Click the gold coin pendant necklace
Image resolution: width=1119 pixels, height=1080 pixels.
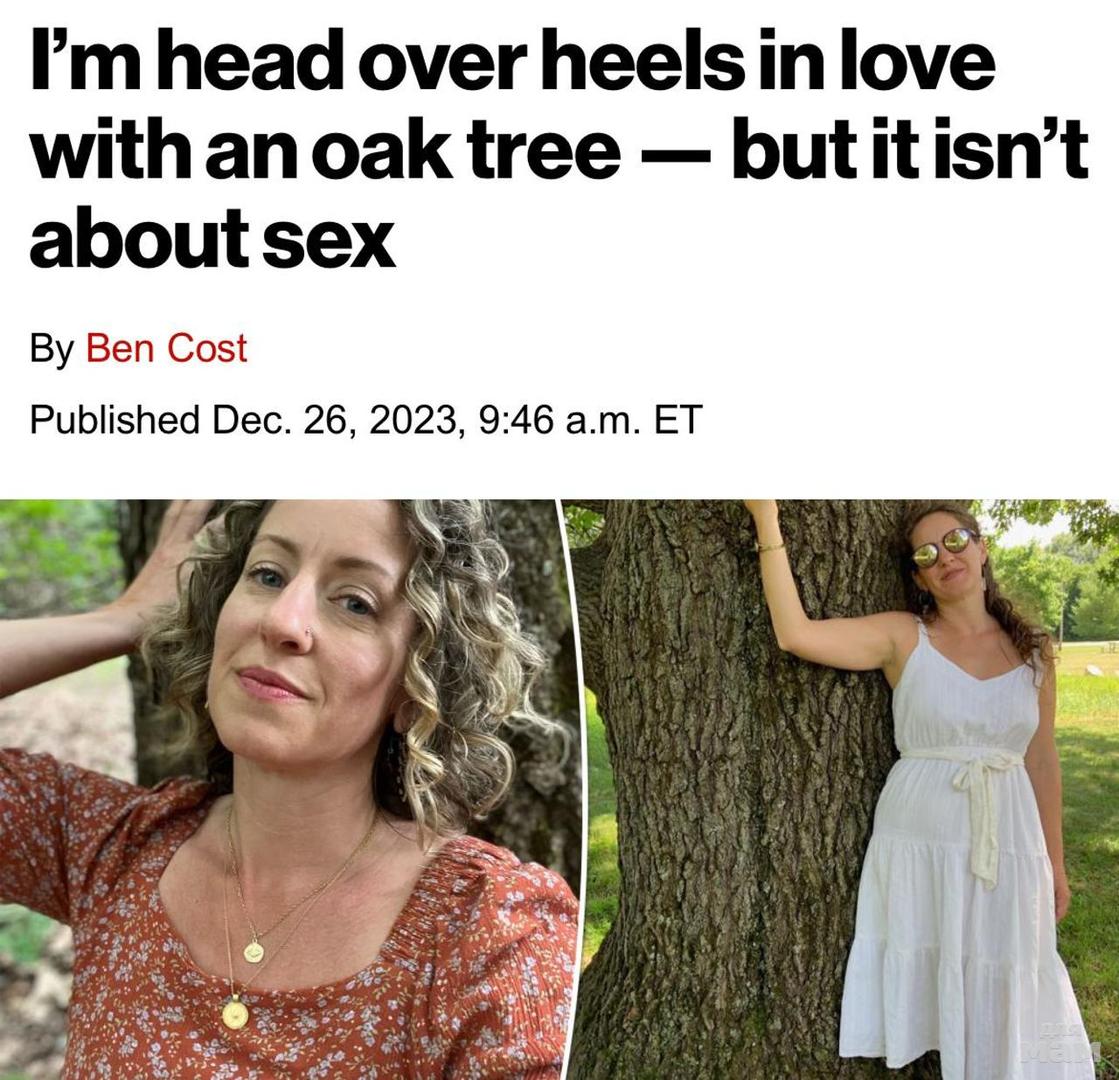coord(235,1014)
